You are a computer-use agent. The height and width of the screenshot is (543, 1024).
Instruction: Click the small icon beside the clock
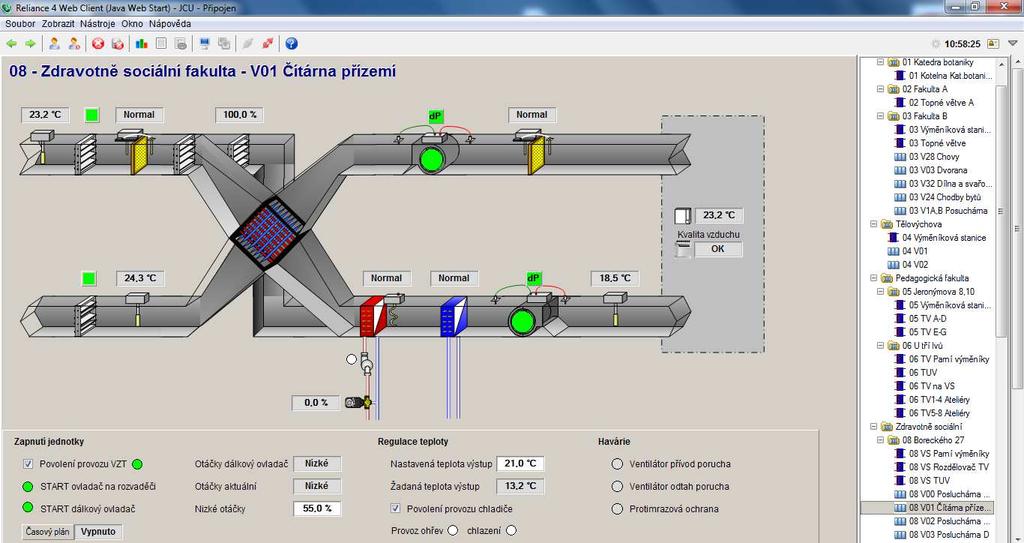pyautogui.click(x=993, y=44)
